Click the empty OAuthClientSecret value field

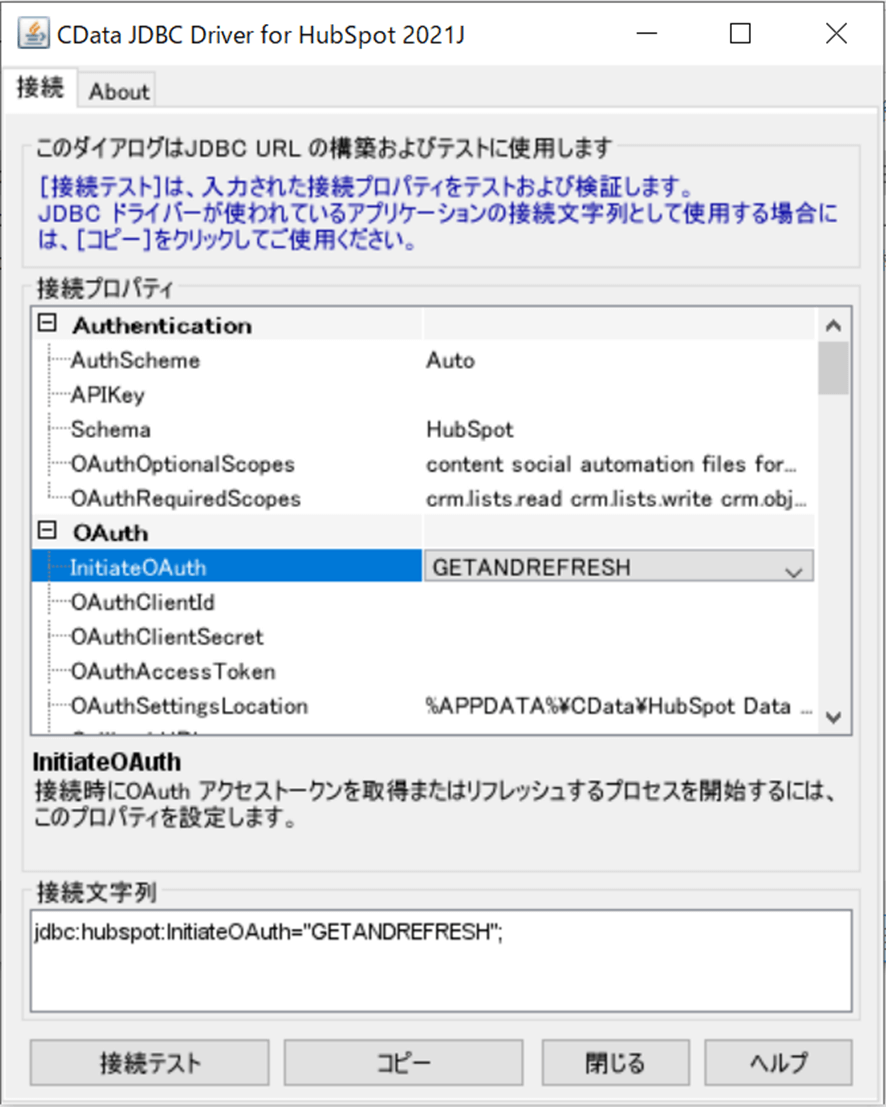[x=618, y=637]
